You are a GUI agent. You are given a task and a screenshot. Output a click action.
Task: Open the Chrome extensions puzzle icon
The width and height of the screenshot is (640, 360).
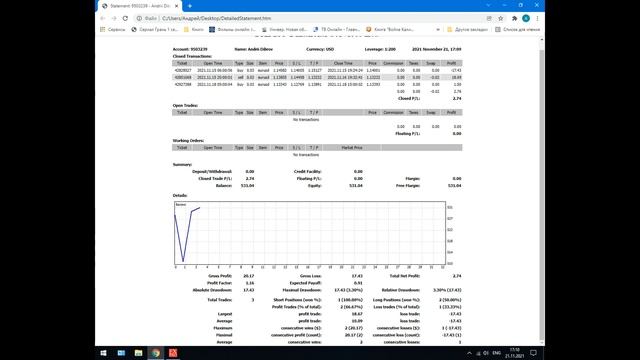(x=514, y=18)
